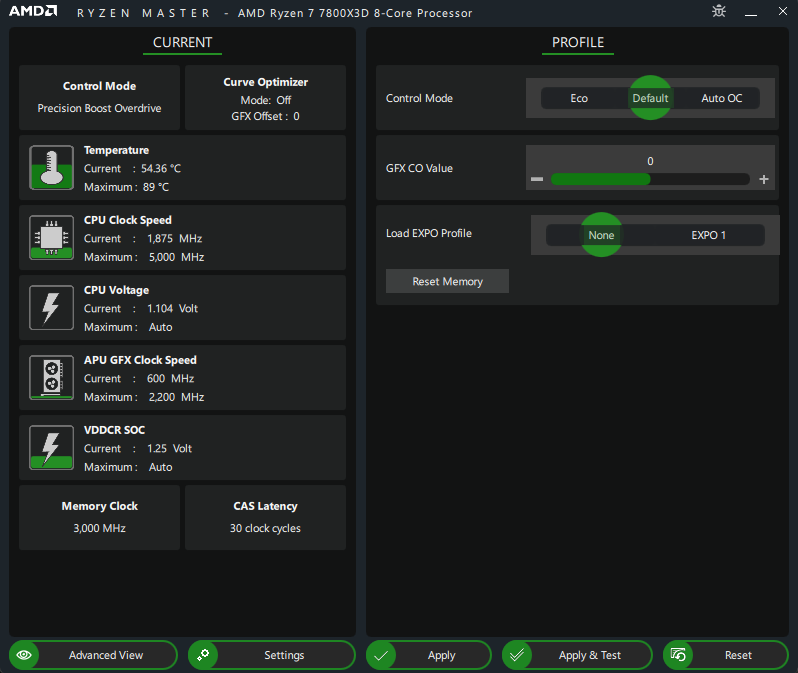Click the 54.36 °C current temperature value
The height and width of the screenshot is (673, 798).
(161, 169)
